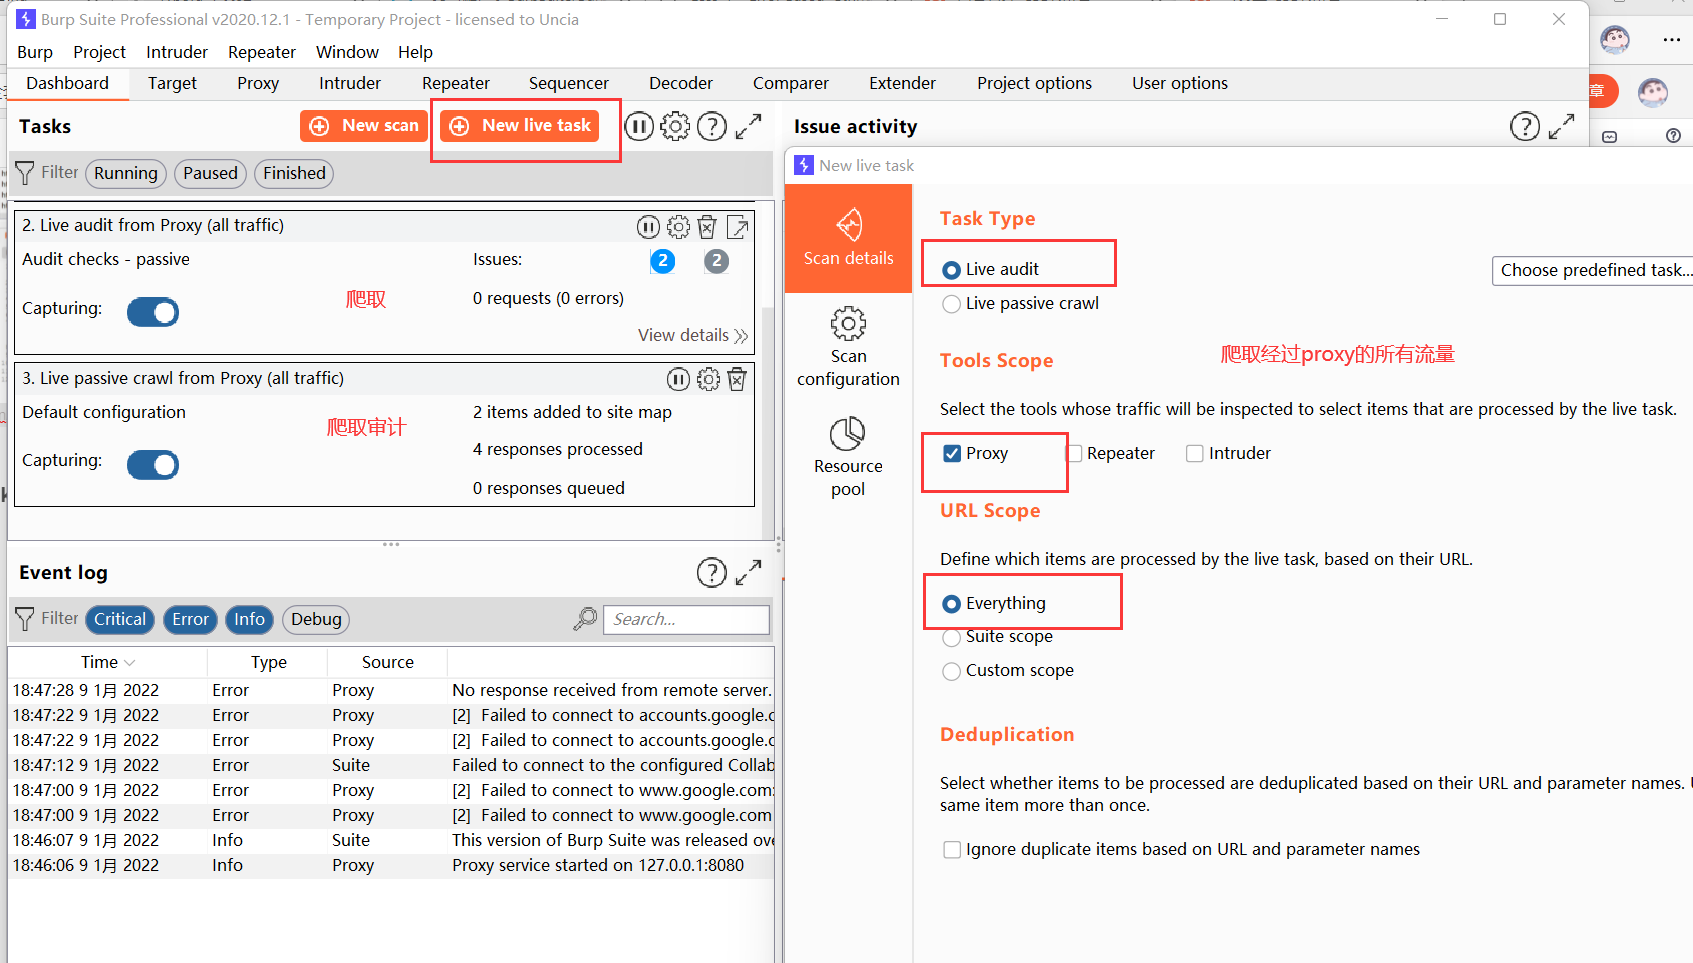The height and width of the screenshot is (963, 1693).
Task: Toggle Capturing switch for passive crawl task
Action: point(153,465)
